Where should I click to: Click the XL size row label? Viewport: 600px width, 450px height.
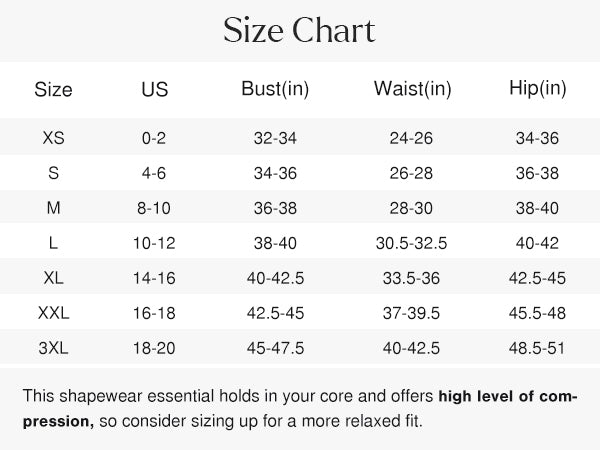[x=53, y=277]
